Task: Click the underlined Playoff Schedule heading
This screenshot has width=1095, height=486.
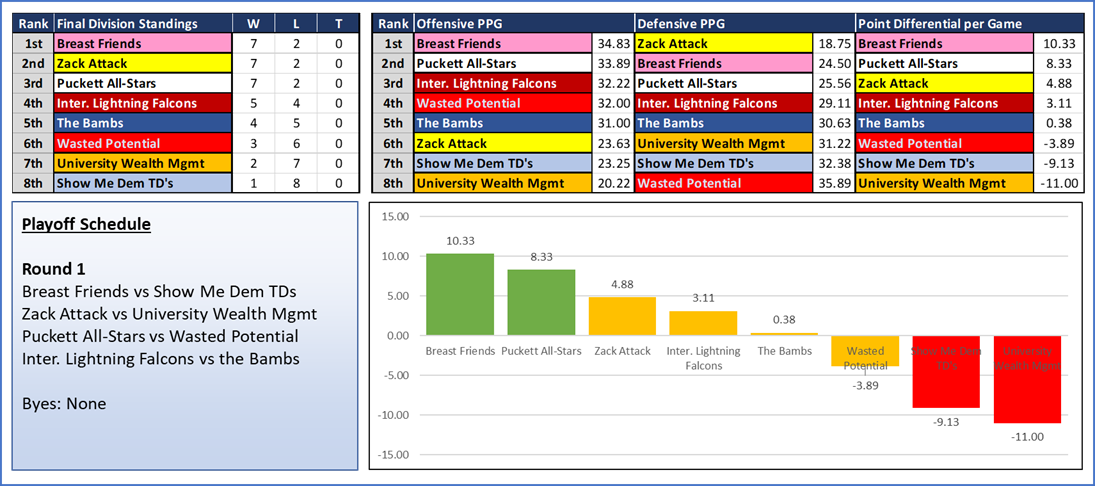Action: (86, 225)
